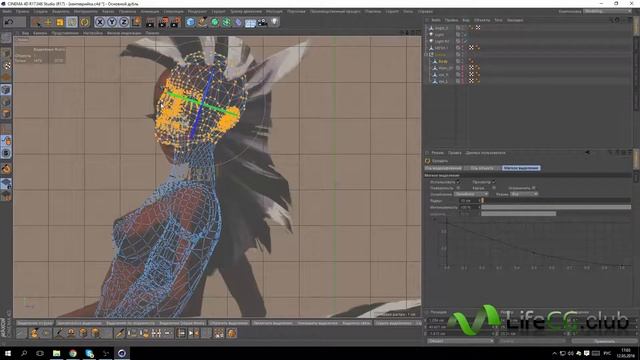Toggle the coordinate system icon after Z
The image size is (640, 360).
136,22
